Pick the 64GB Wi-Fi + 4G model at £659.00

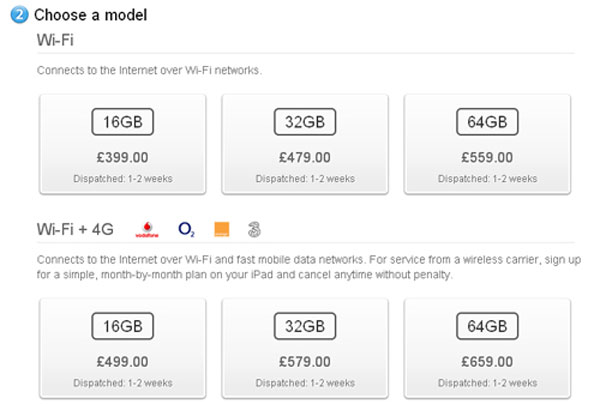click(x=487, y=347)
